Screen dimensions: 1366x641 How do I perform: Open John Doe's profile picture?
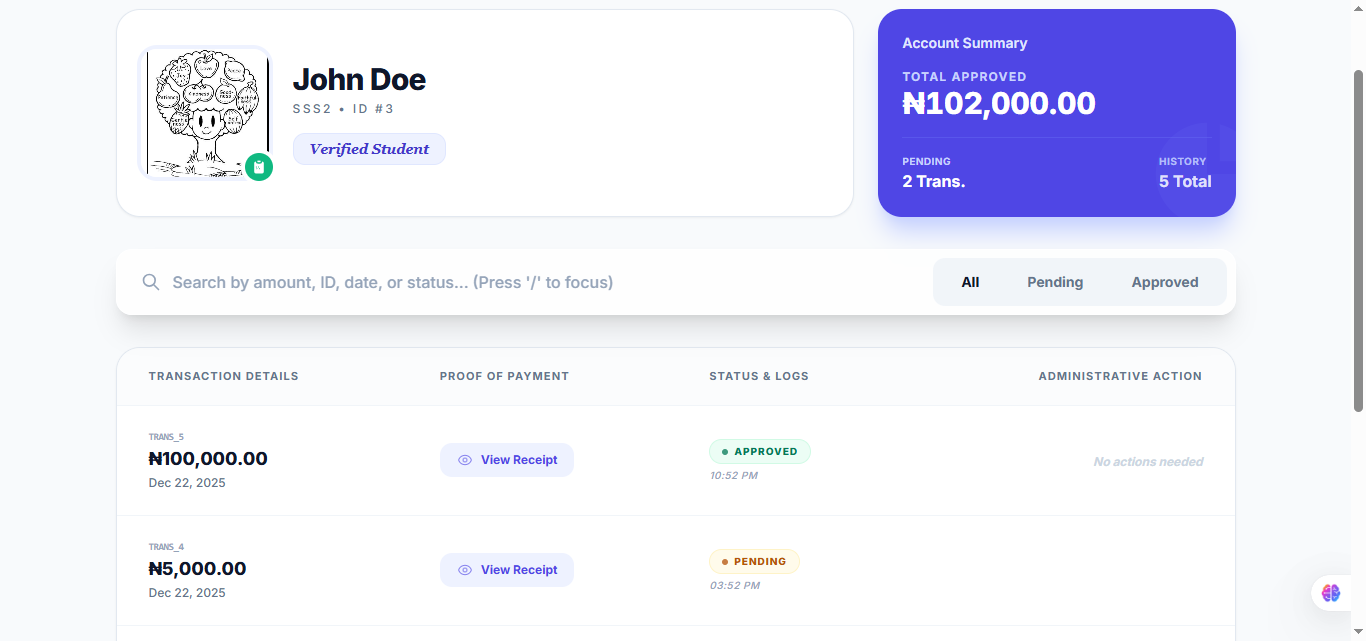pos(204,112)
